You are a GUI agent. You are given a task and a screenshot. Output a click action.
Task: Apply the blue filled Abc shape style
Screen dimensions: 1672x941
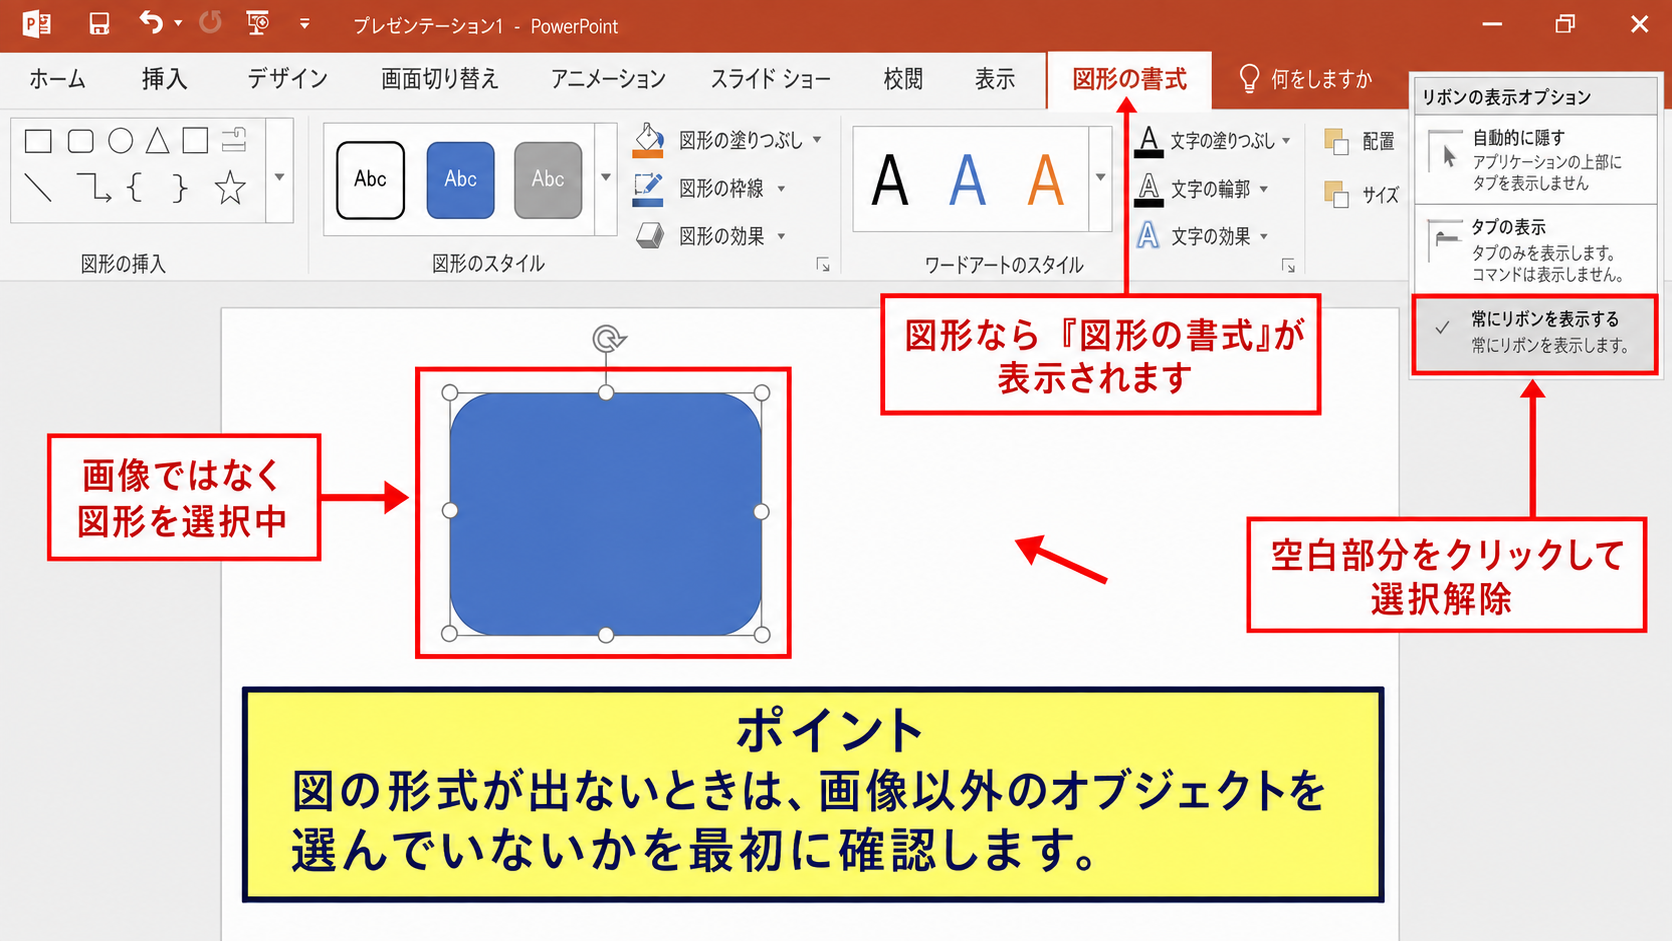(460, 180)
